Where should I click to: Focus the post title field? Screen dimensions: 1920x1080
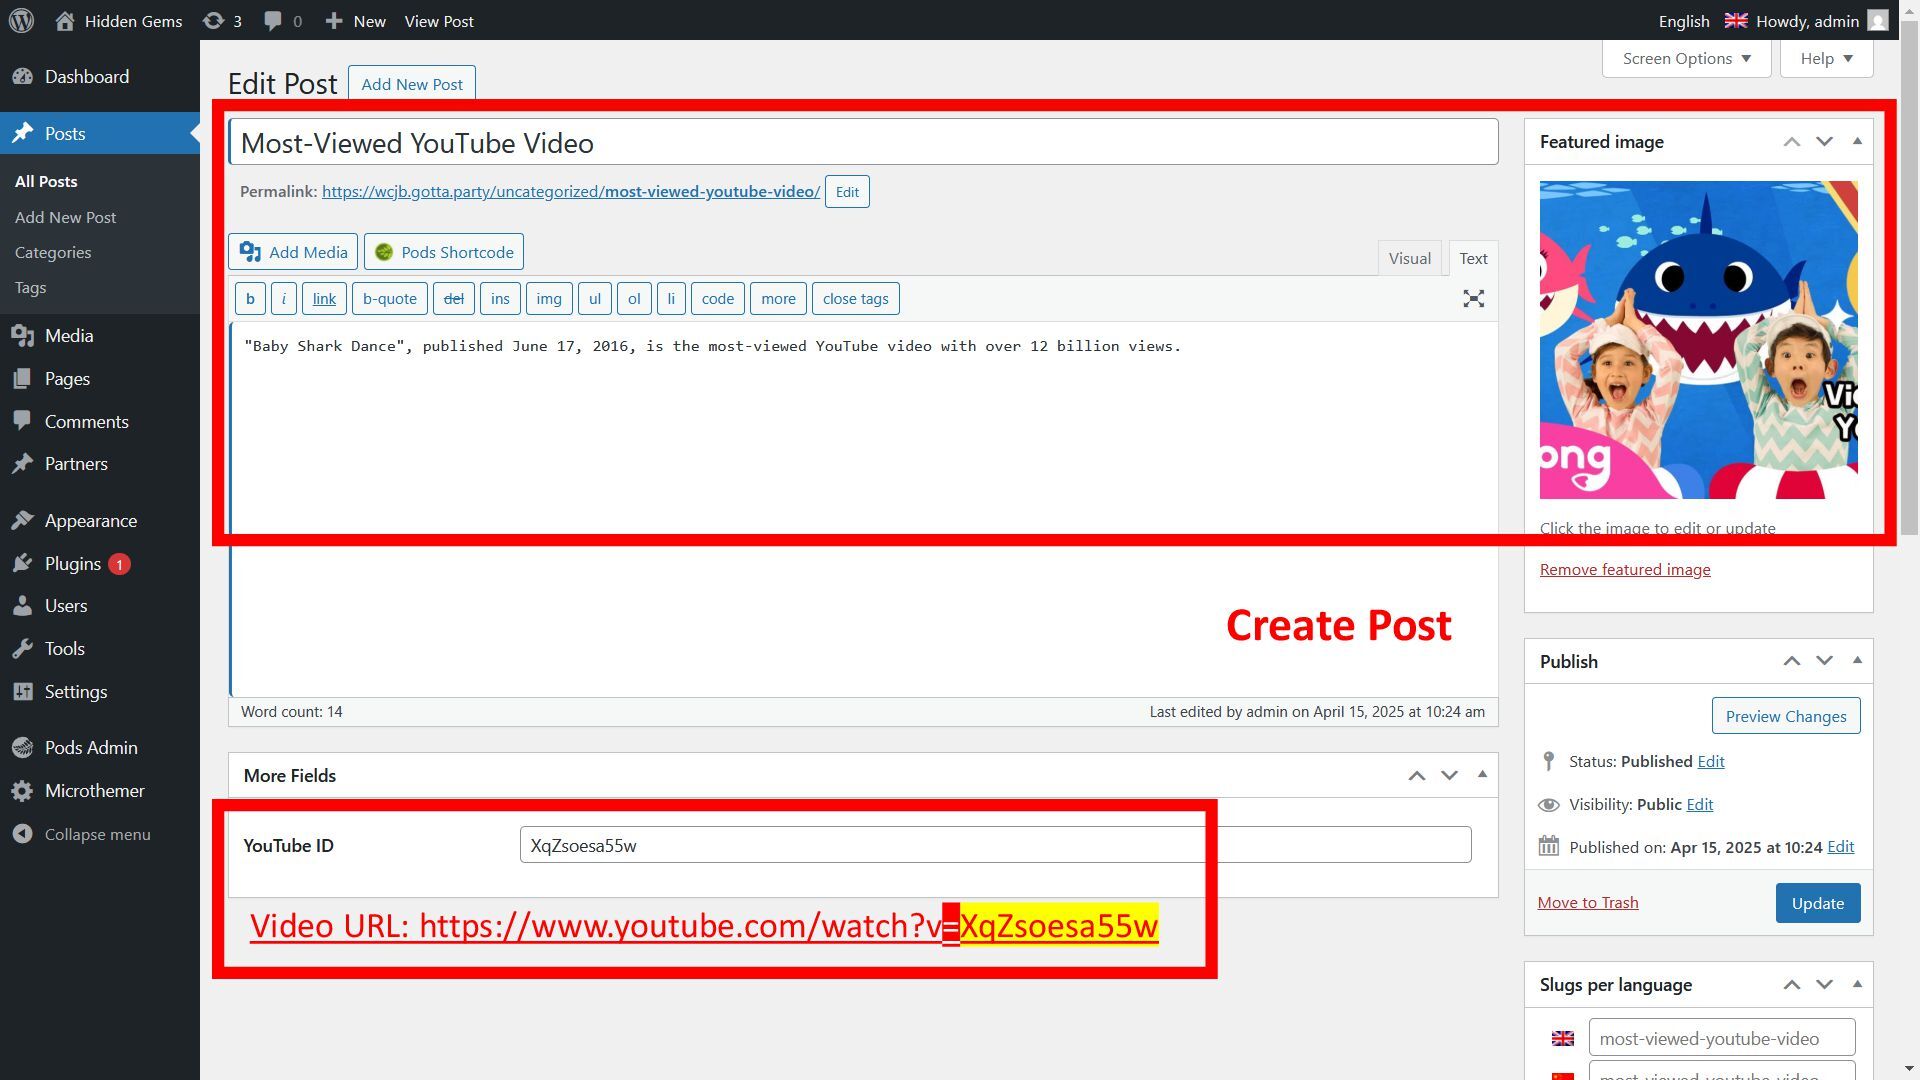[863, 143]
